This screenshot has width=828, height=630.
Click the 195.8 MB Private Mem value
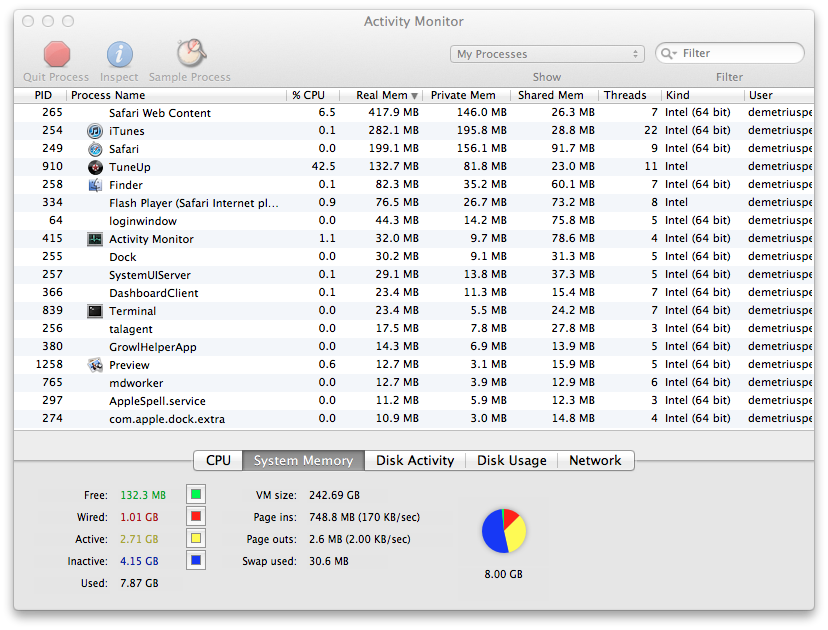(x=482, y=130)
